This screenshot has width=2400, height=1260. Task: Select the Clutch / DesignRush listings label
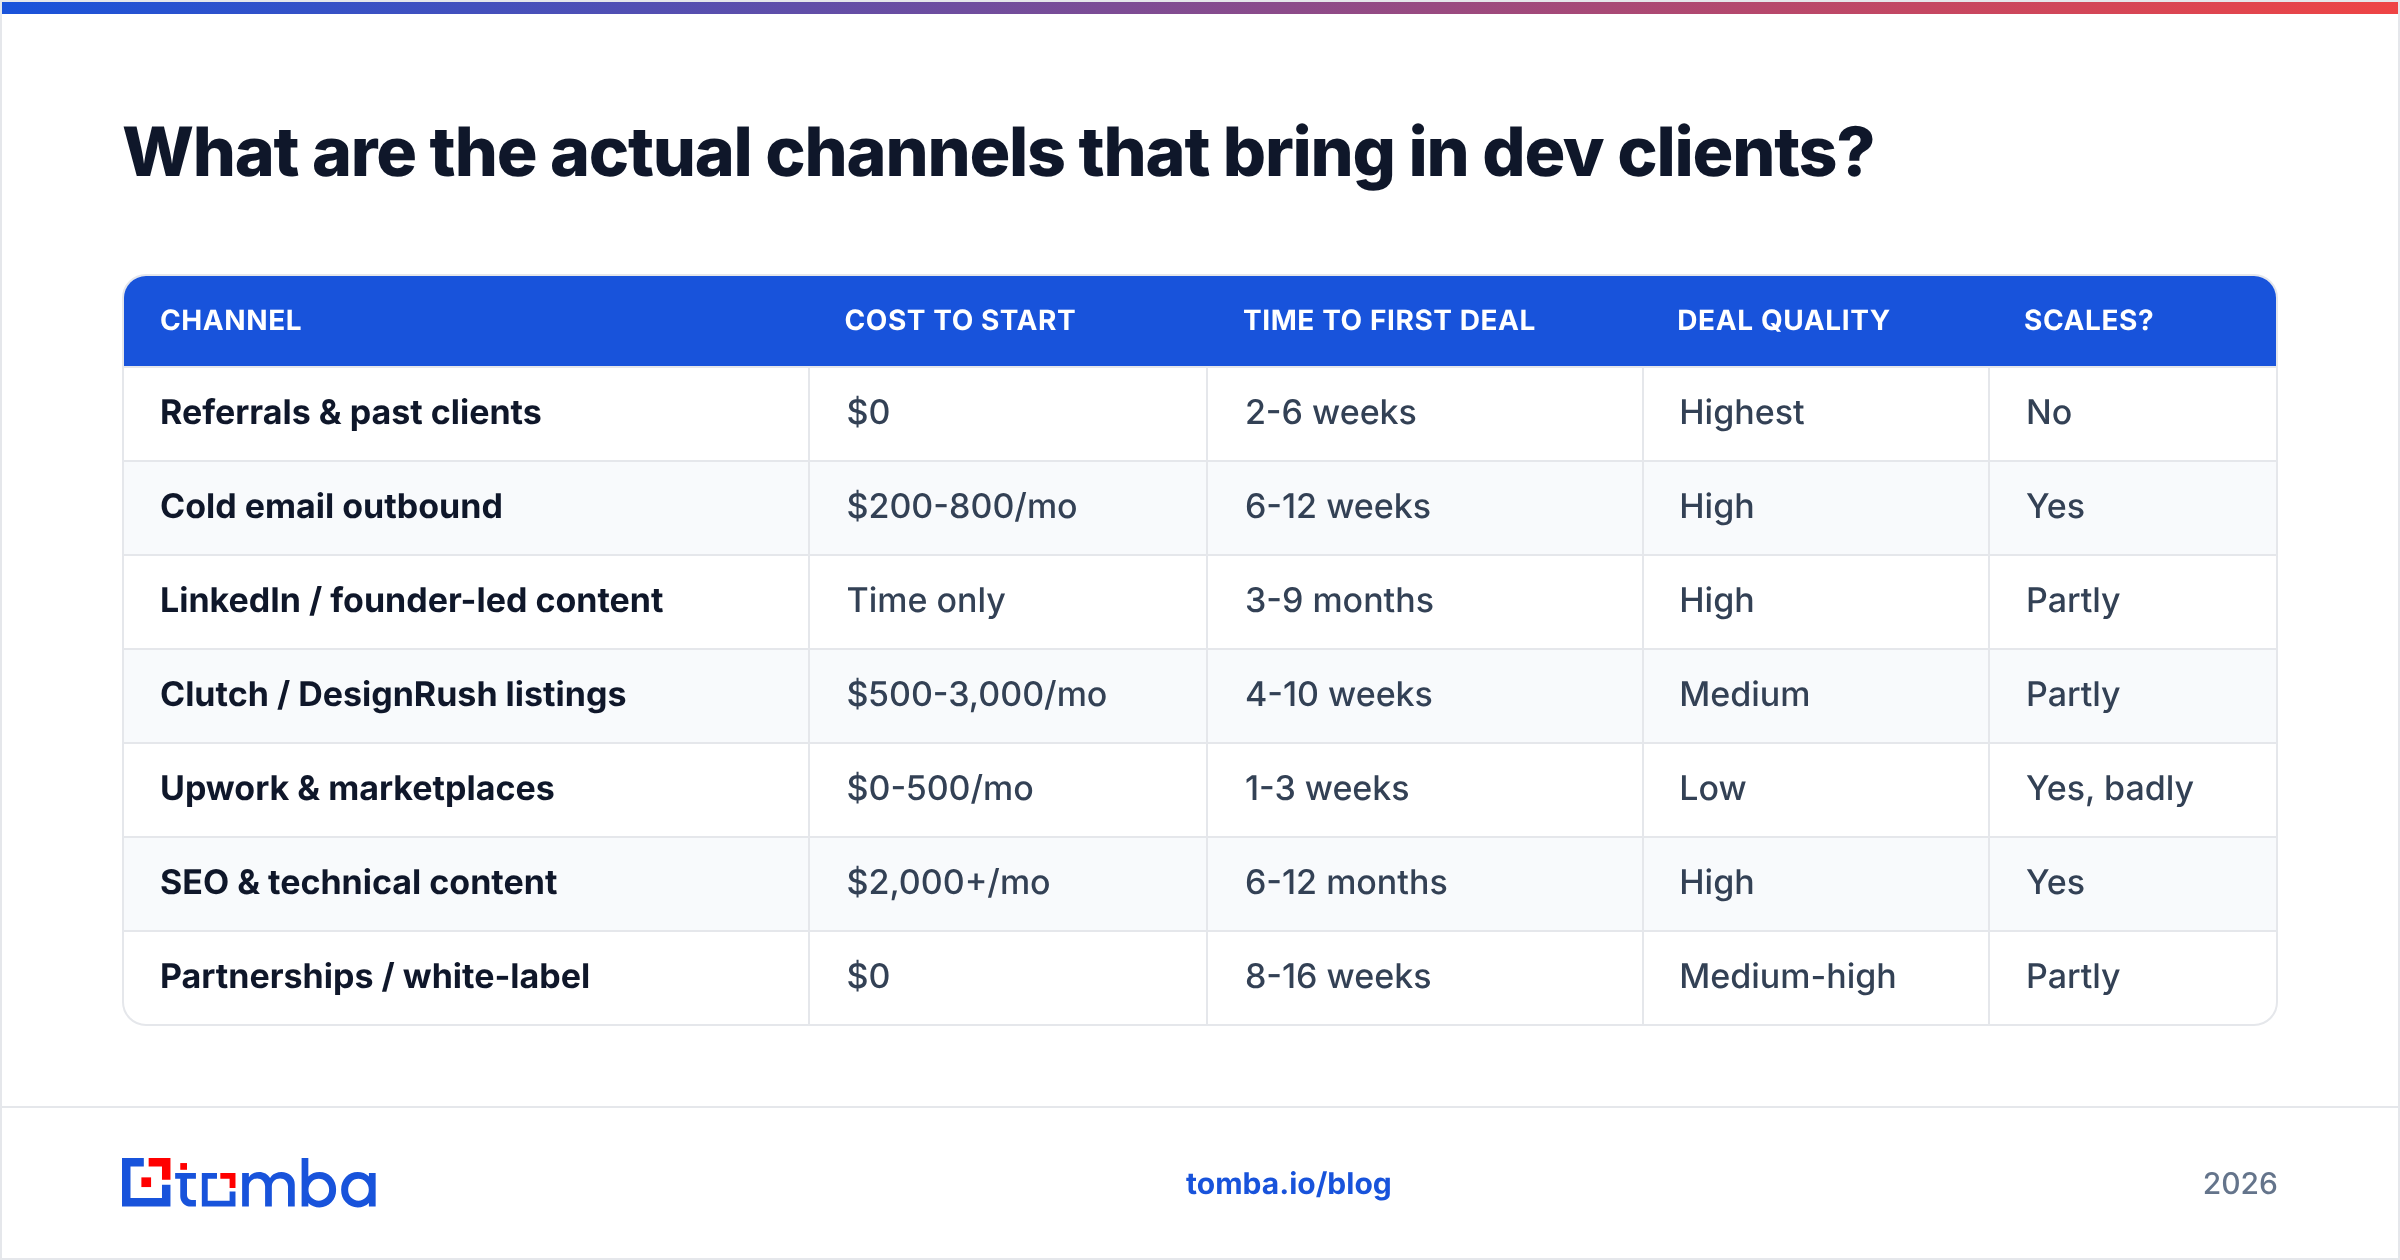[x=393, y=694]
